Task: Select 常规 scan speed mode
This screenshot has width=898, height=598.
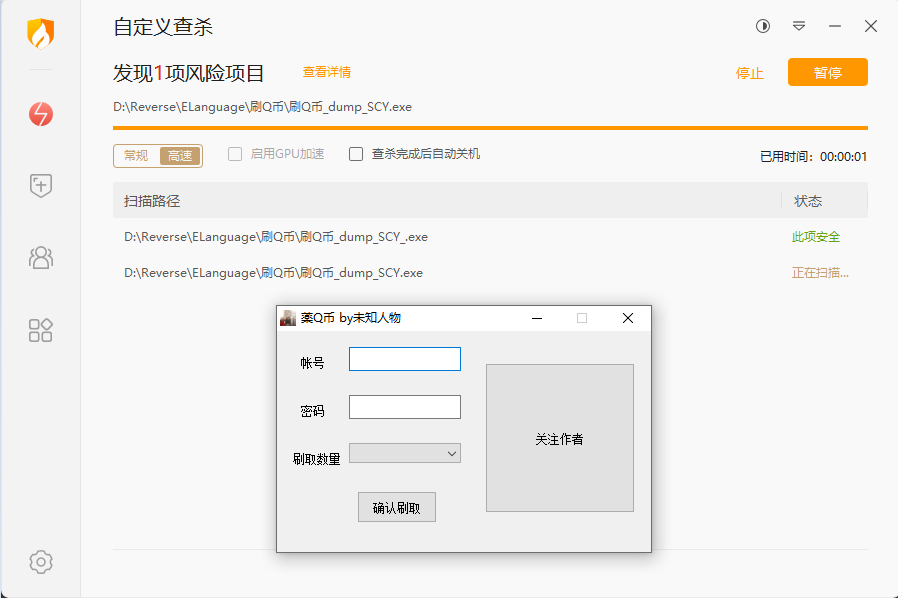Action: pyautogui.click(x=136, y=156)
